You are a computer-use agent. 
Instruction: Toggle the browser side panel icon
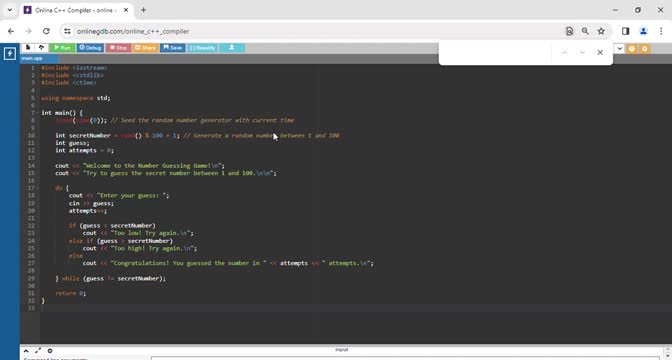[x=625, y=31]
